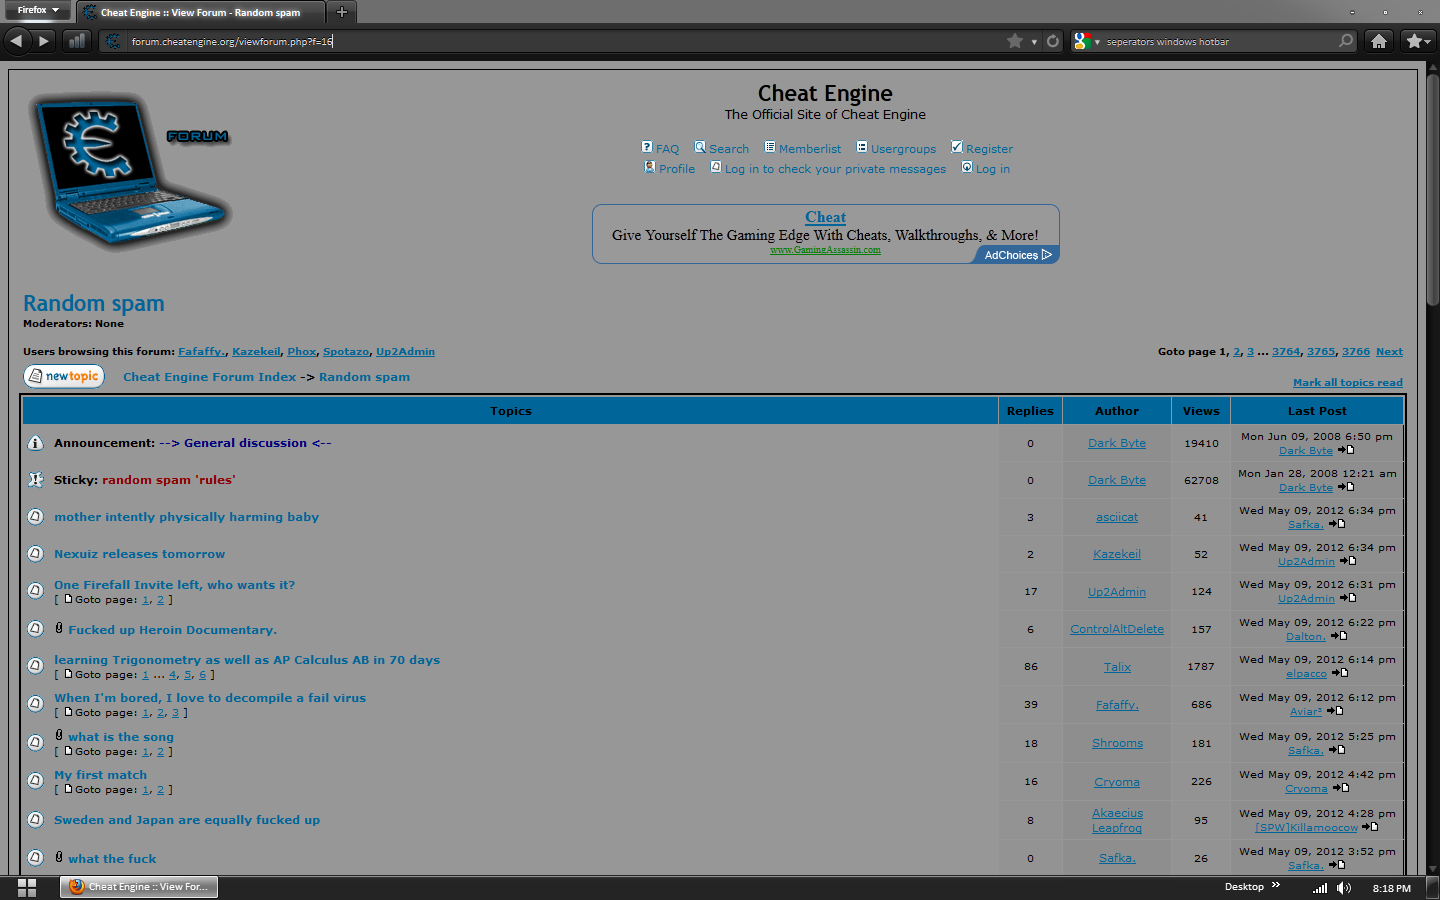Switch to the Cheat Engine View Forum tab
The width and height of the screenshot is (1440, 900).
[200, 13]
